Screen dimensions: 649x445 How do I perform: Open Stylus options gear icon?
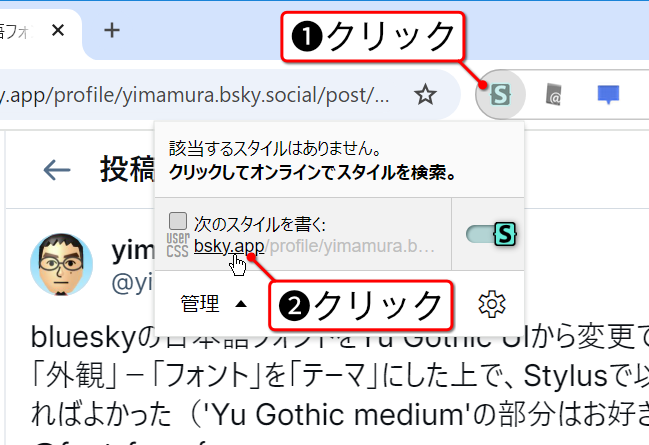[x=491, y=305]
